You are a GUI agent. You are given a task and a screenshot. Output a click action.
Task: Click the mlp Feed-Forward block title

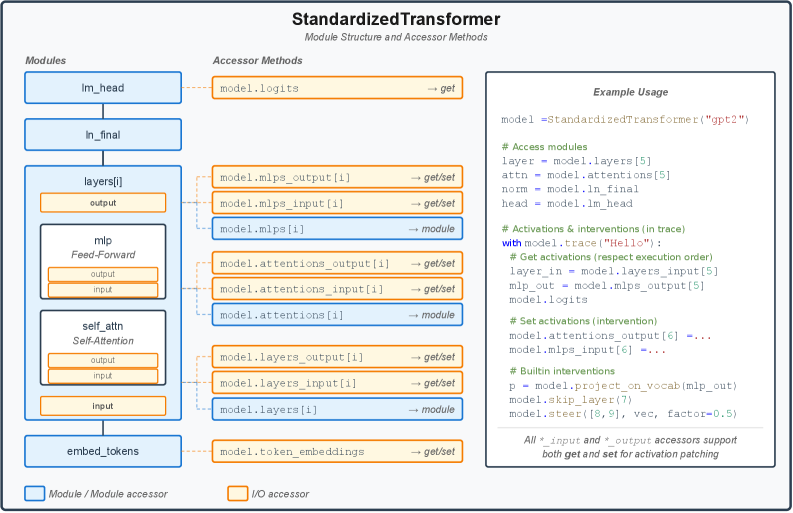(103, 247)
